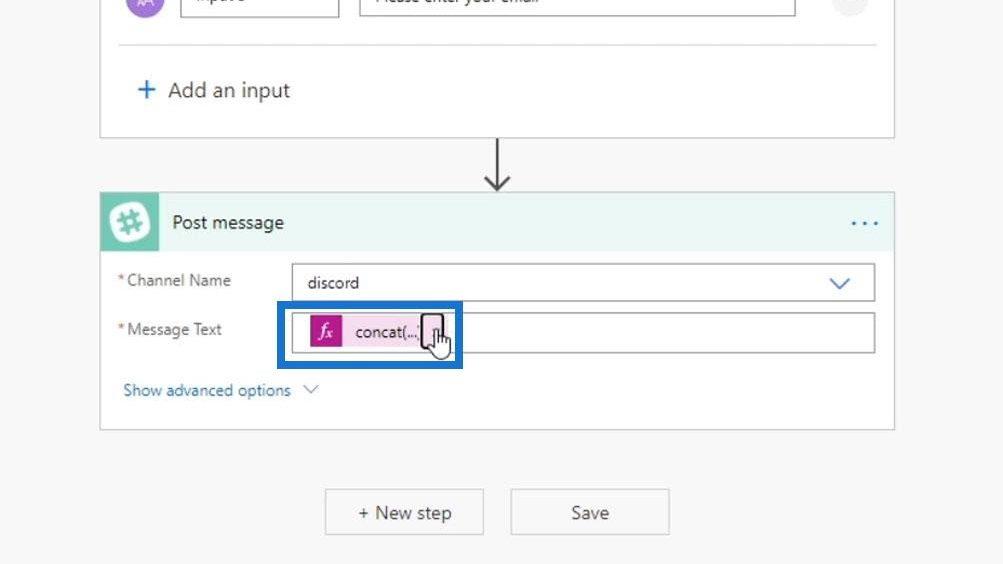
Task: Remove the concat expression token with its x
Action: [x=432, y=331]
